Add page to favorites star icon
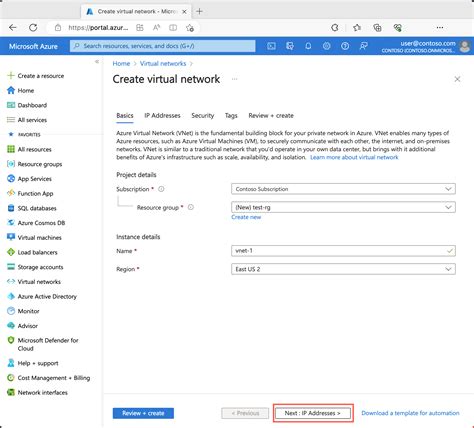The width and height of the screenshot is (474, 428). 190,28
